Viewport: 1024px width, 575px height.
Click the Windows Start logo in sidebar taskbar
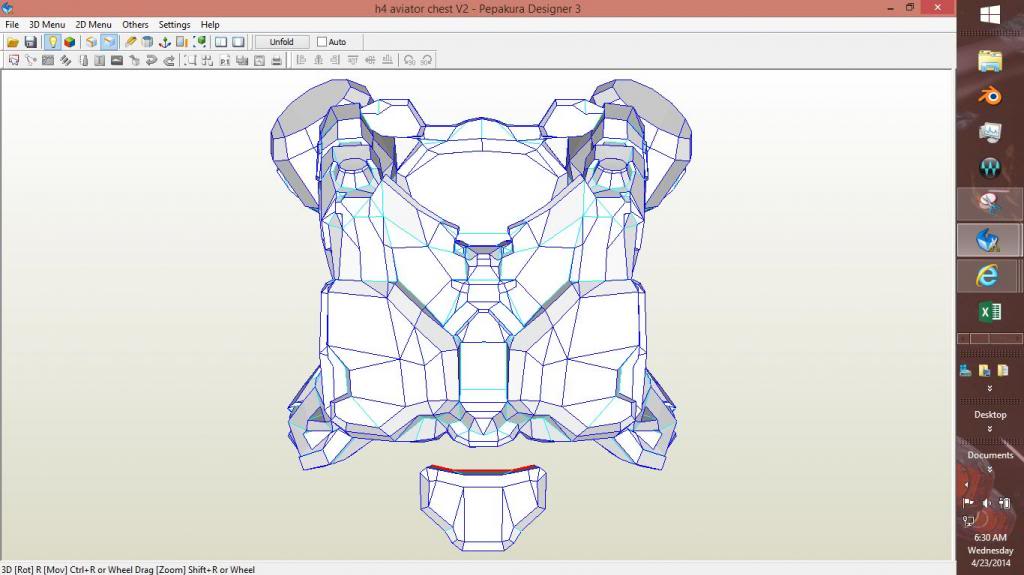point(990,14)
